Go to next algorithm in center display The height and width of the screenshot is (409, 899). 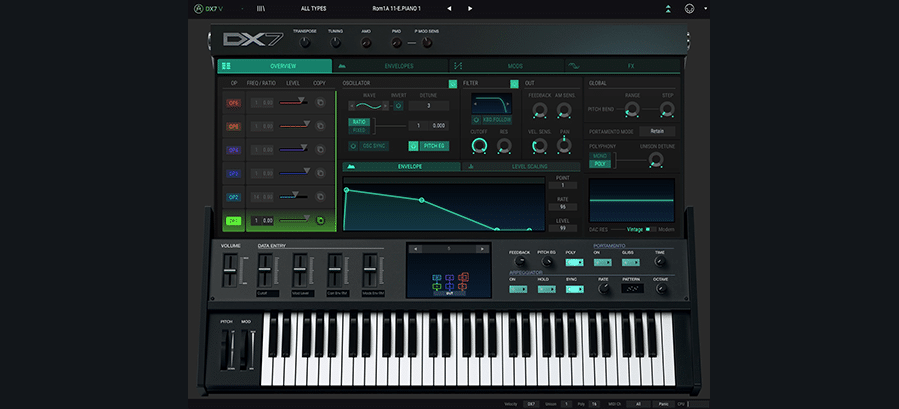coord(483,249)
